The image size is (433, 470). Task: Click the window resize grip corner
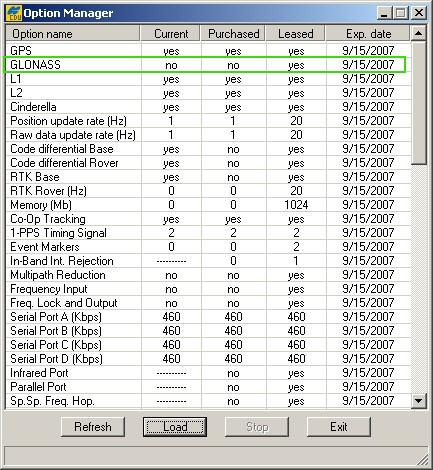(x=423, y=460)
